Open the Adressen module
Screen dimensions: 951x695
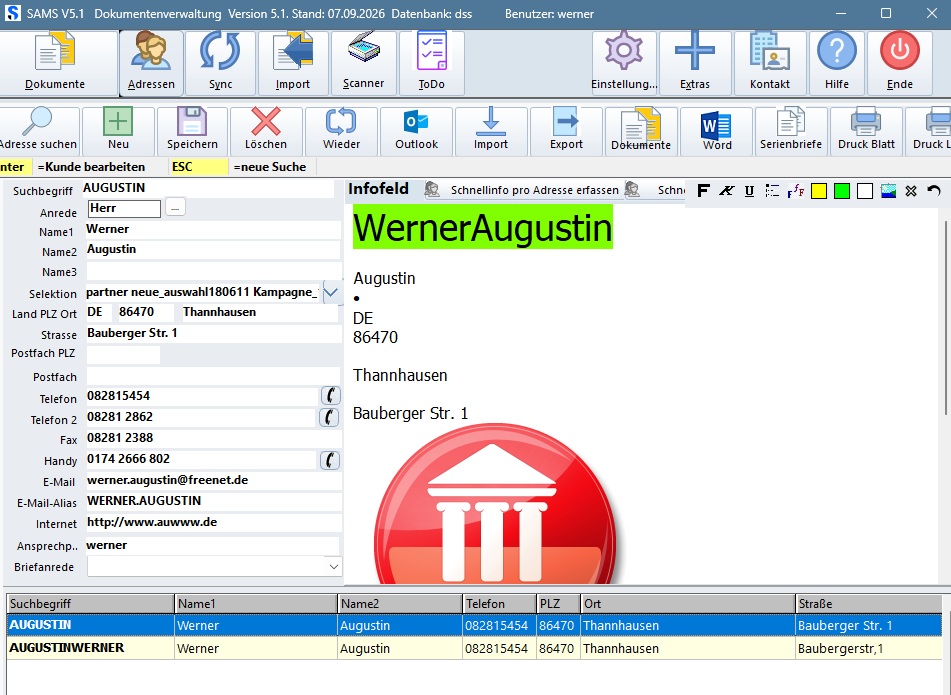(x=151, y=63)
